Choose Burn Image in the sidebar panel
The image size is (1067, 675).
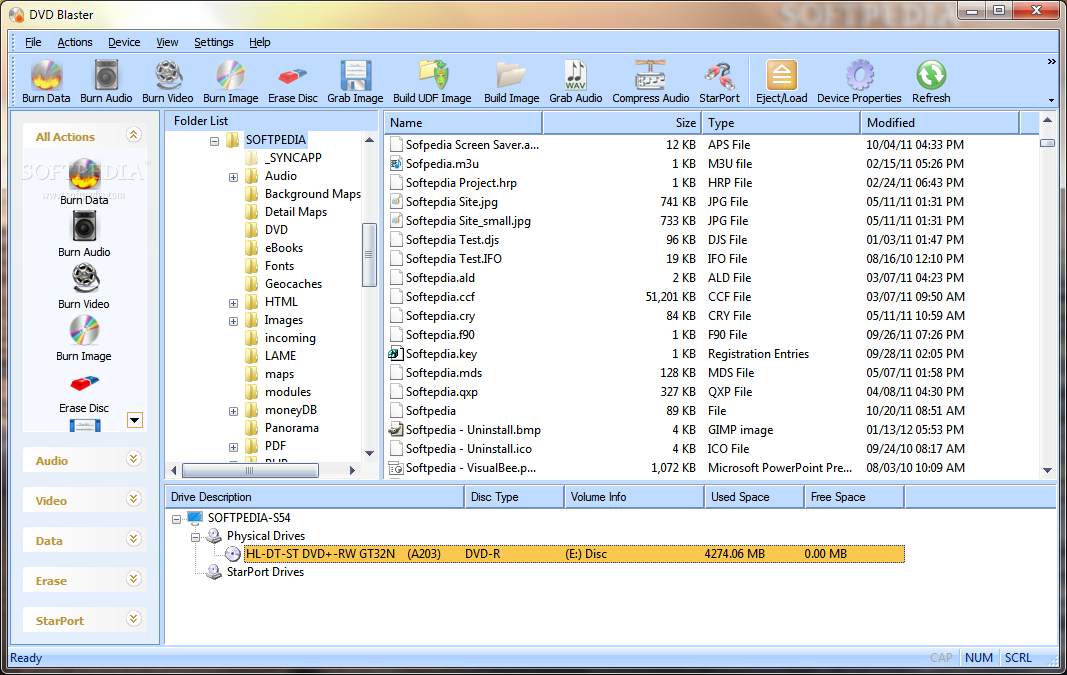click(84, 338)
